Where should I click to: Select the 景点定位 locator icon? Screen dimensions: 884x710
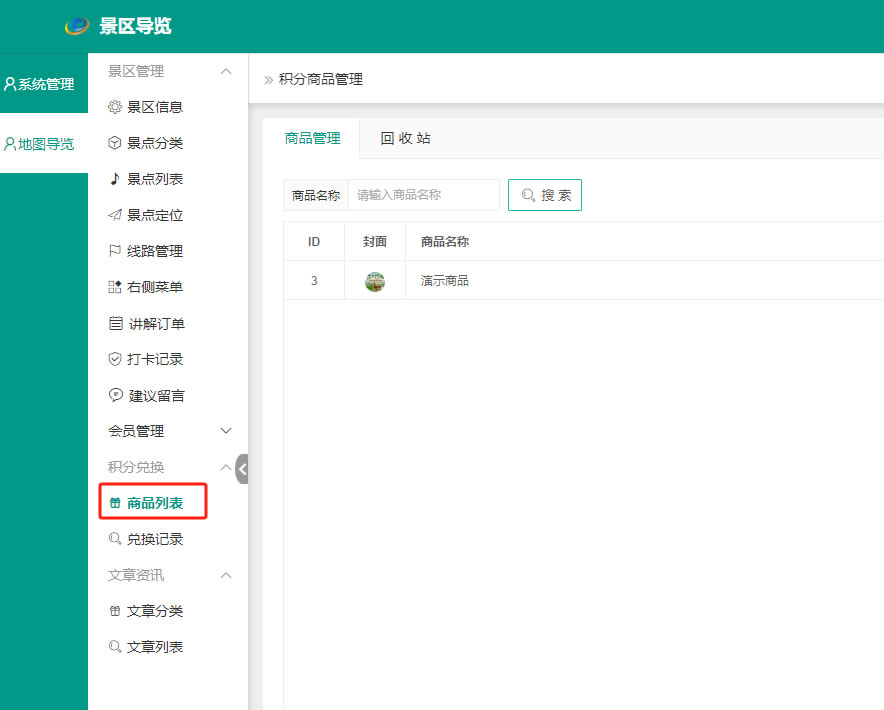click(115, 215)
